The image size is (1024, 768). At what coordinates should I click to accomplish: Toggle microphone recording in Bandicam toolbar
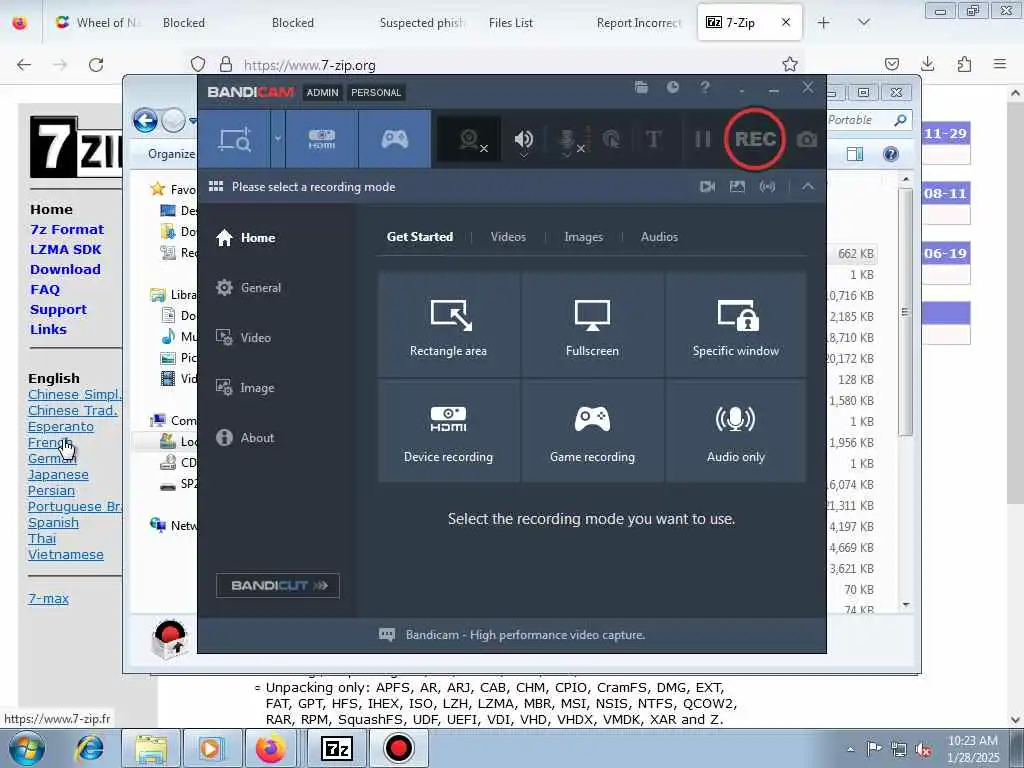568,139
